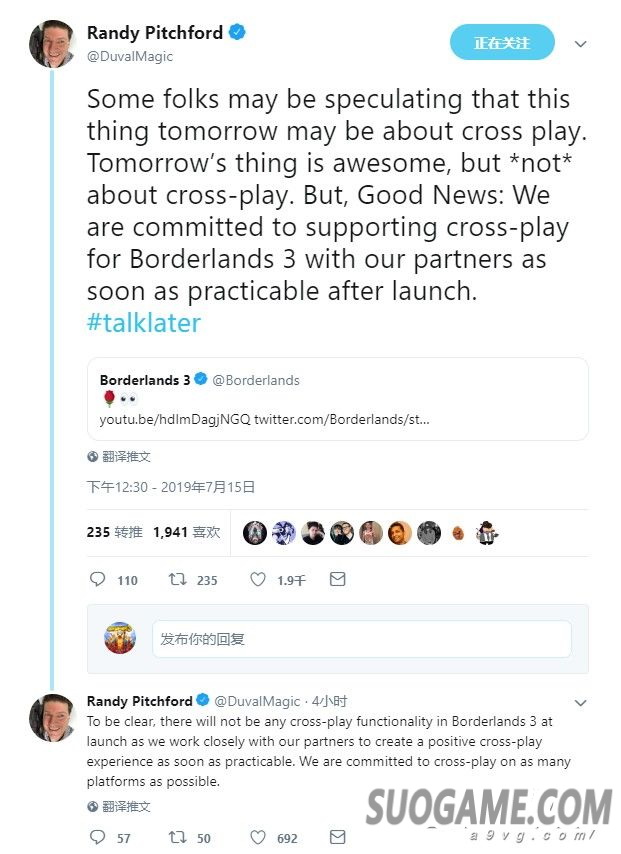Retweet the follow-up tweet
The height and width of the screenshot is (854, 621).
[x=176, y=837]
